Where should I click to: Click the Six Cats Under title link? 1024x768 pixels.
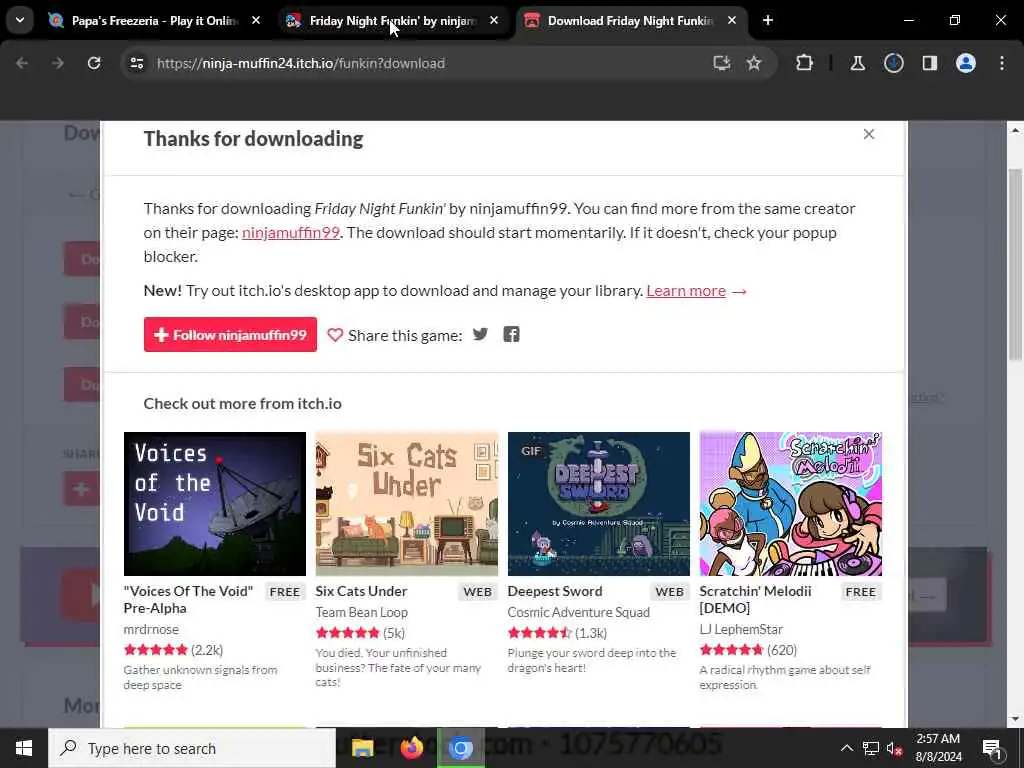361,591
